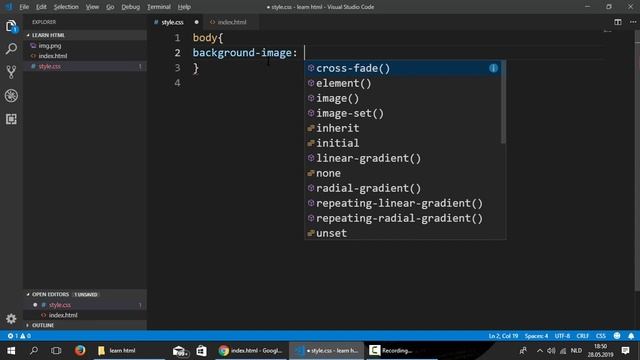
Task: Click the split editor icon
Action: pos(618,22)
